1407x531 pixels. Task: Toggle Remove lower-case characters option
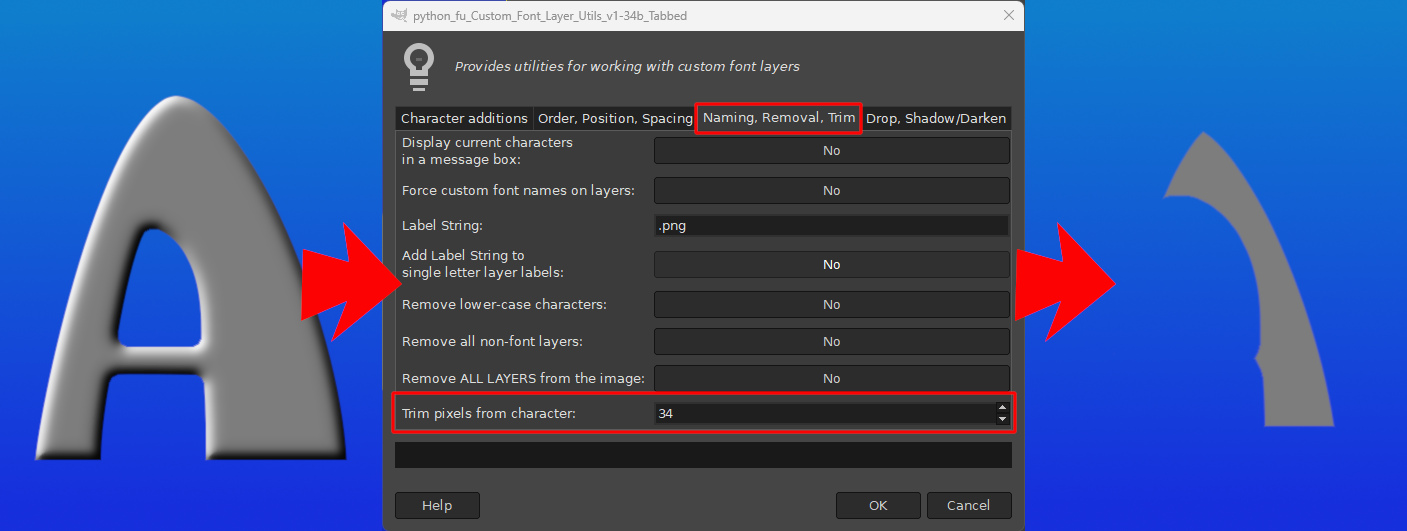pyautogui.click(x=831, y=305)
